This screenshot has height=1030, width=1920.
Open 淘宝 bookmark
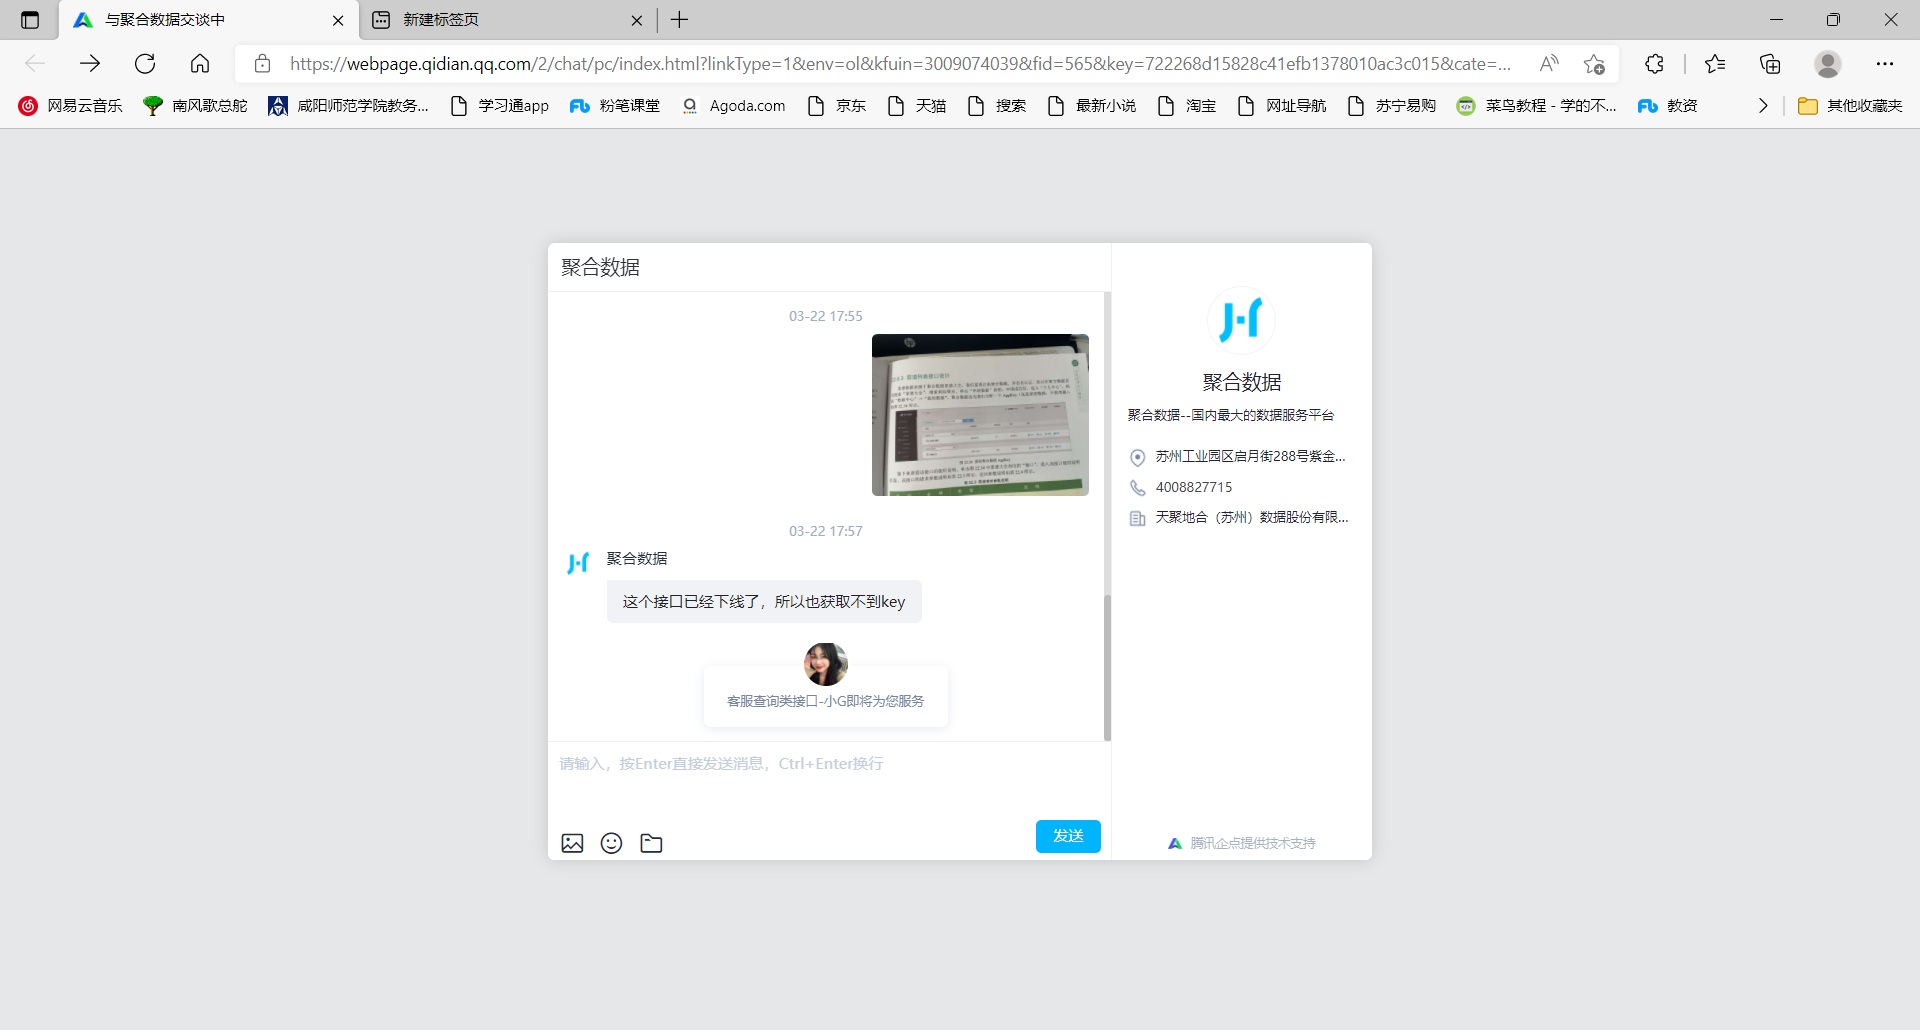[1186, 106]
